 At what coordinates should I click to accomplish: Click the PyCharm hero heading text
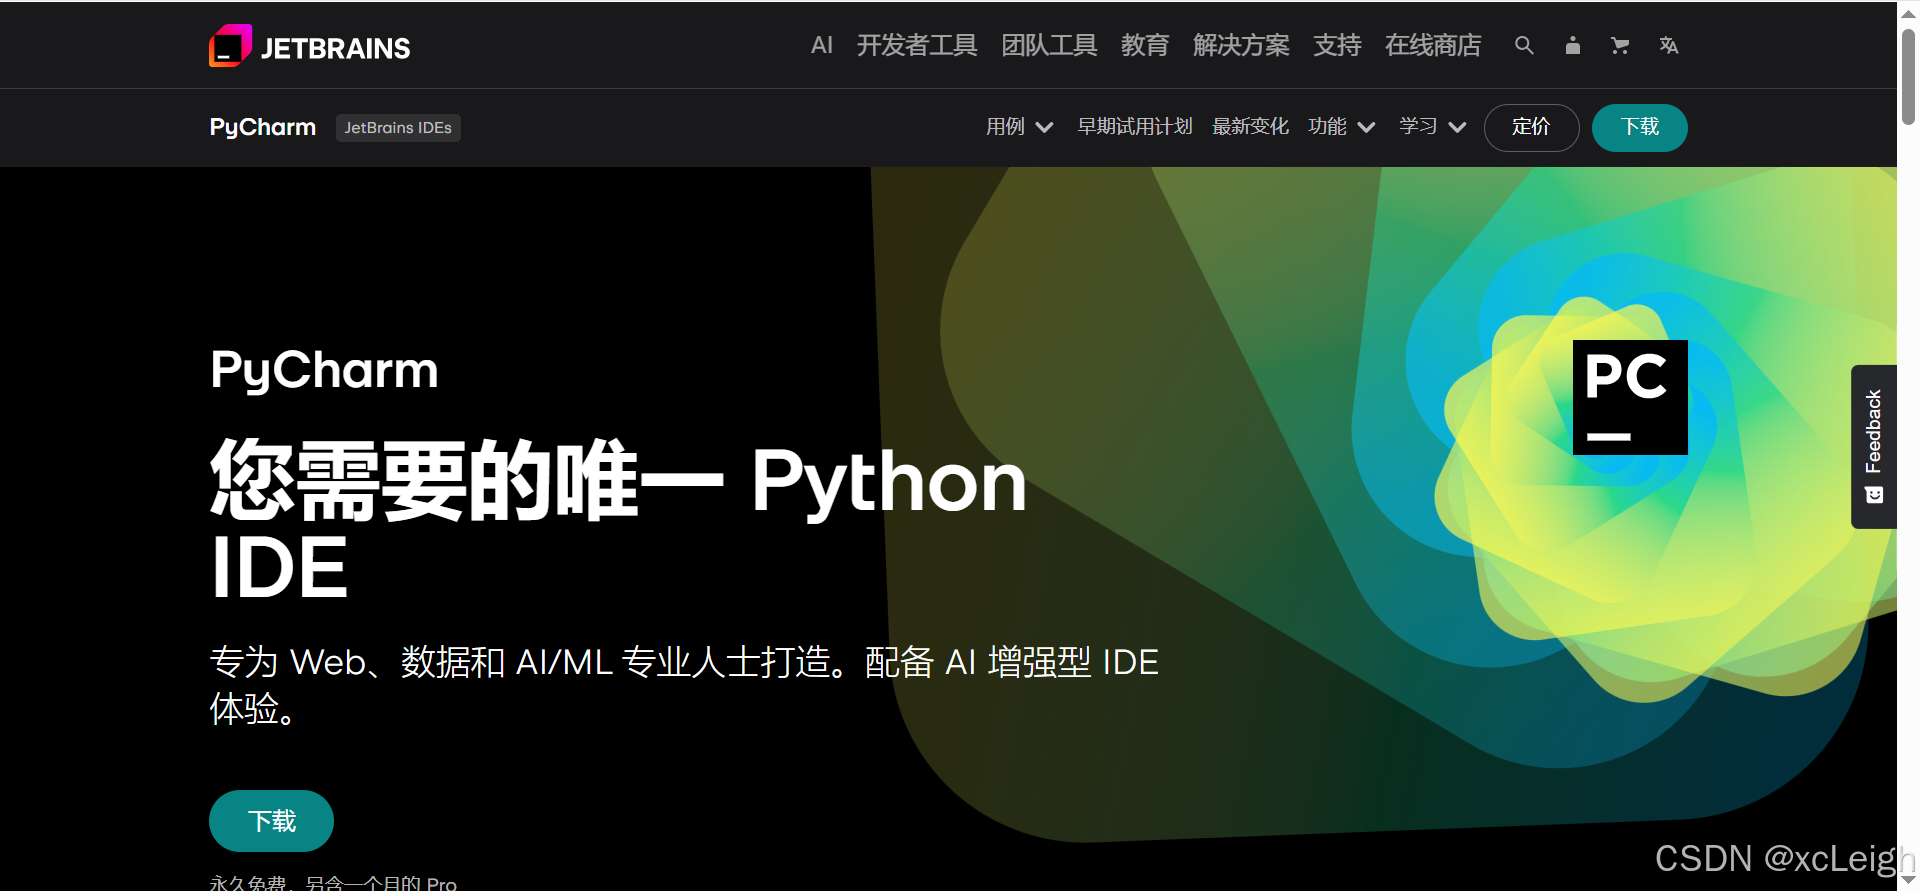point(324,370)
